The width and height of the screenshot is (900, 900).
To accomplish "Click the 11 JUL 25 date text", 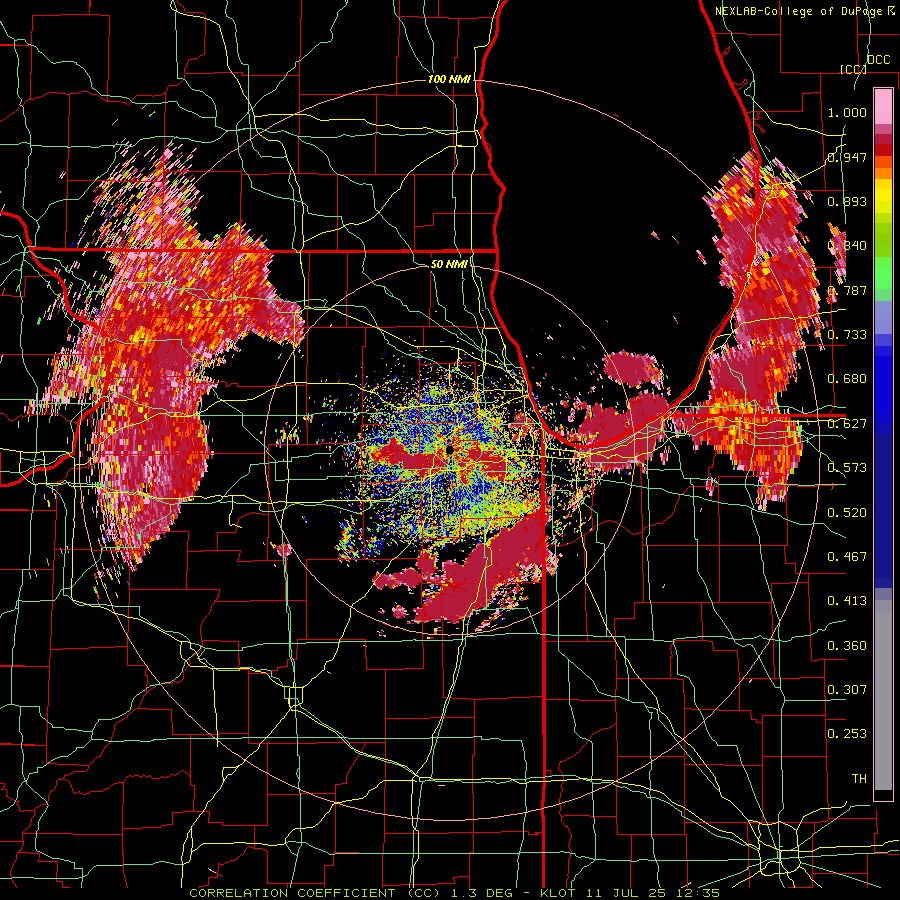I will click(628, 893).
